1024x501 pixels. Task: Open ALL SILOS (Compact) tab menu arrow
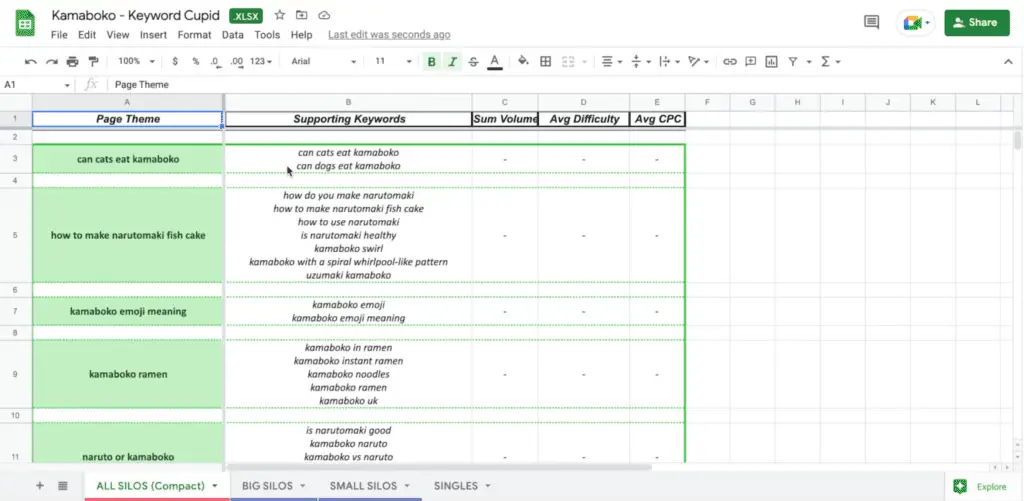tap(214, 486)
